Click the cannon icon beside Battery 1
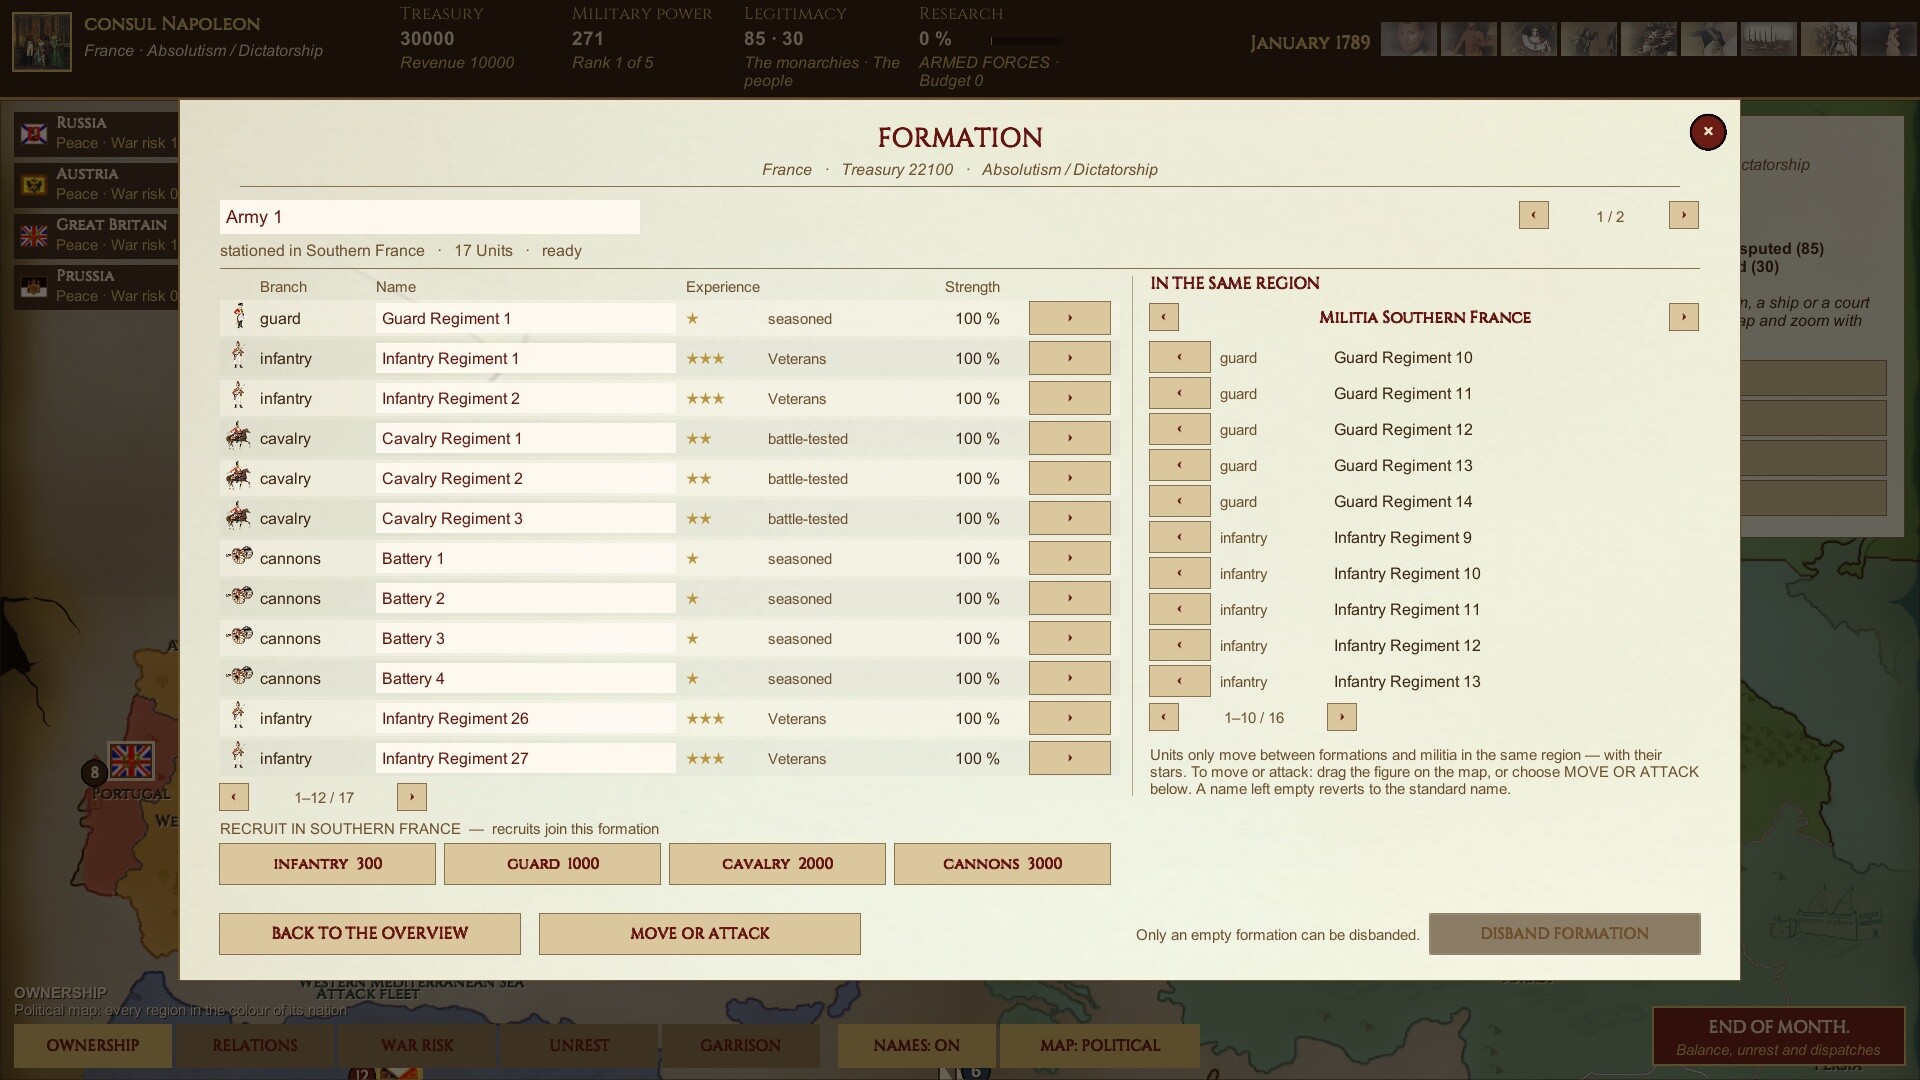This screenshot has height=1080, width=1920. 240,556
